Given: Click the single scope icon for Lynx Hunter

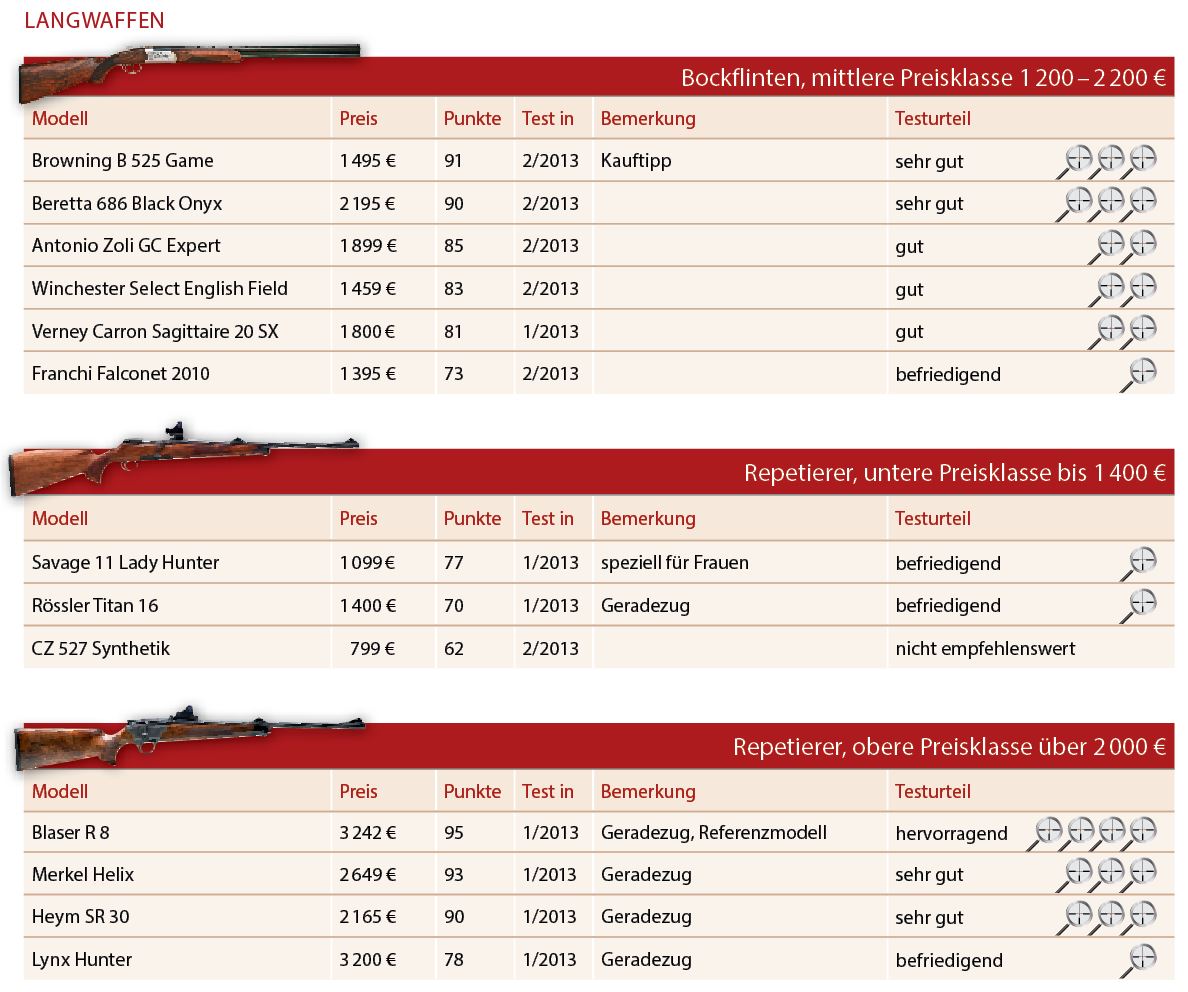Looking at the screenshot, I should (x=1139, y=960).
